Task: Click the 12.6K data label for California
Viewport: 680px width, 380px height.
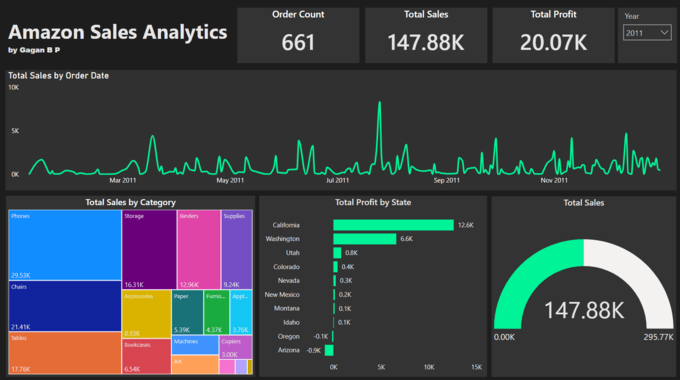Action: tap(466, 225)
